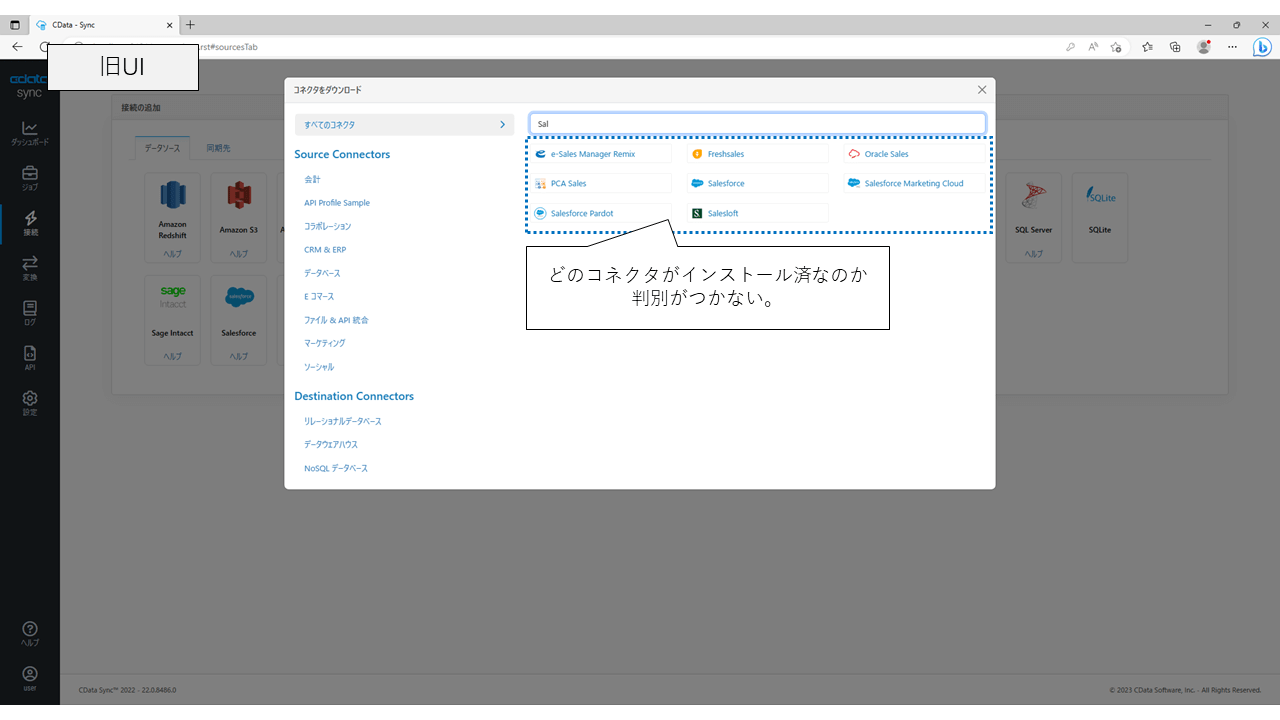Choose the マーケティング category
Viewport: 1280px width, 720px height.
[x=325, y=343]
